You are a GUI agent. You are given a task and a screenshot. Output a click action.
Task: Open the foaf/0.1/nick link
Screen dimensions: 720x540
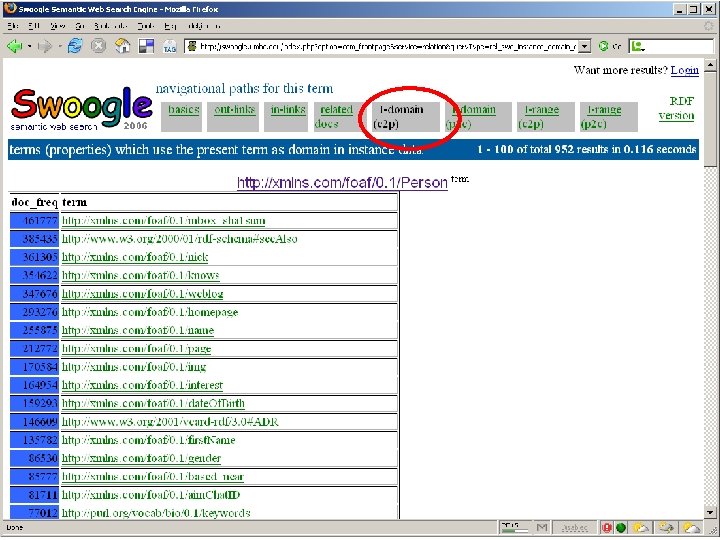coord(135,257)
